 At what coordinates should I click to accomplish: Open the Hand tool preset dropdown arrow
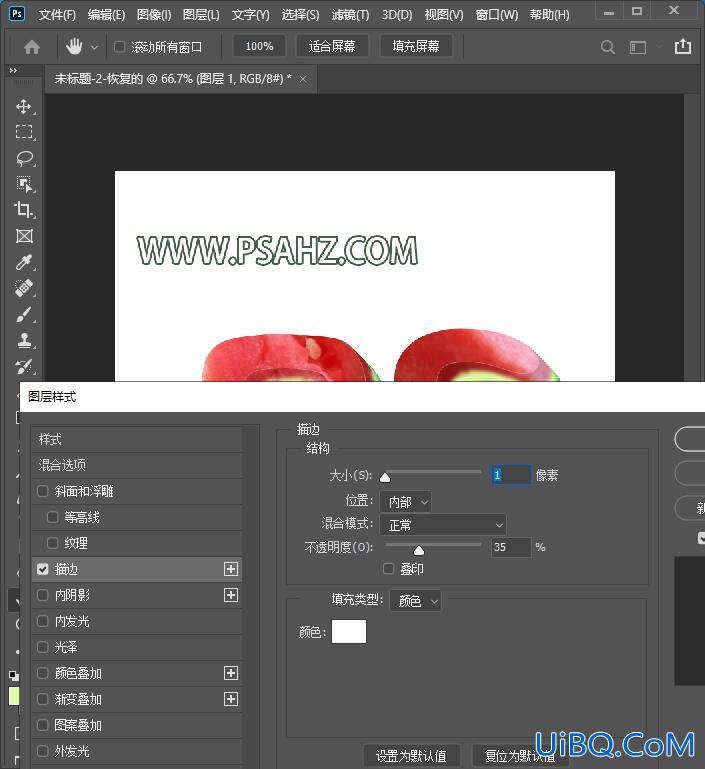pos(95,48)
